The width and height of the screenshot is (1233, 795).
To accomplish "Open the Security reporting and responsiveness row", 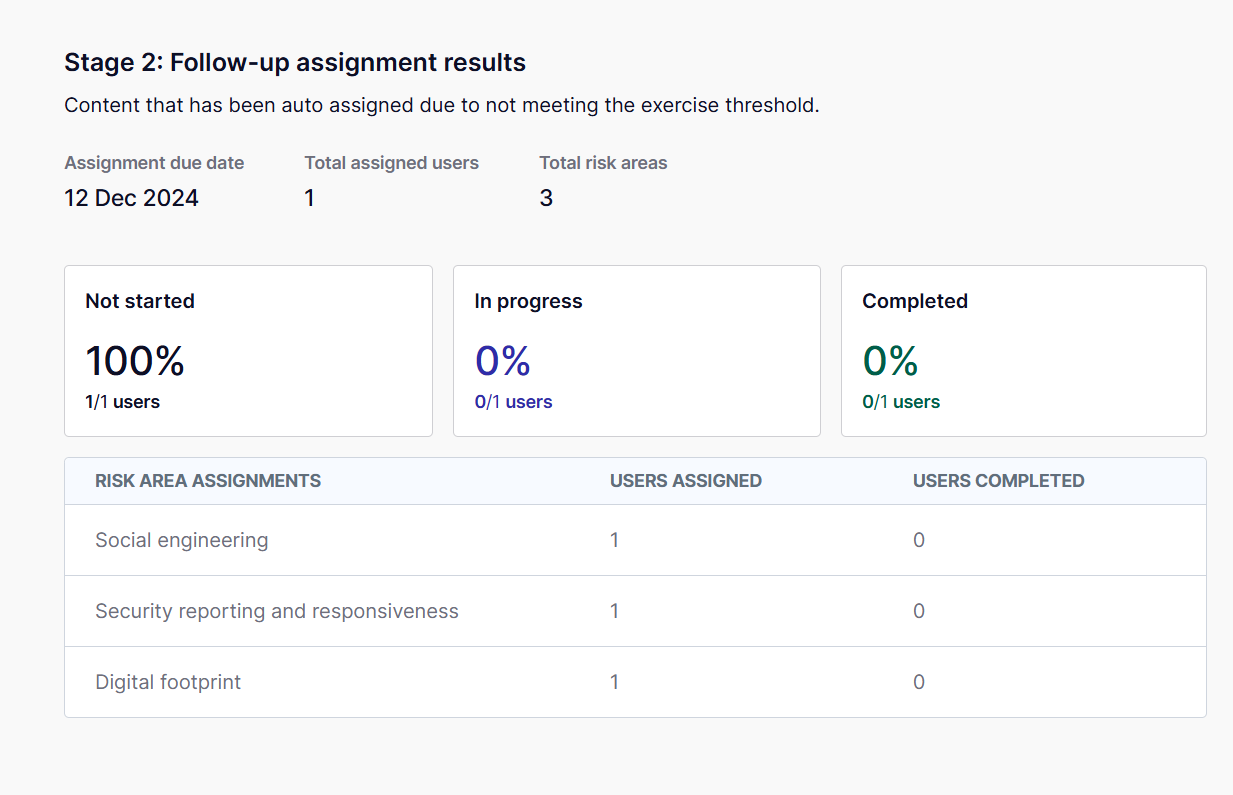I will point(277,611).
